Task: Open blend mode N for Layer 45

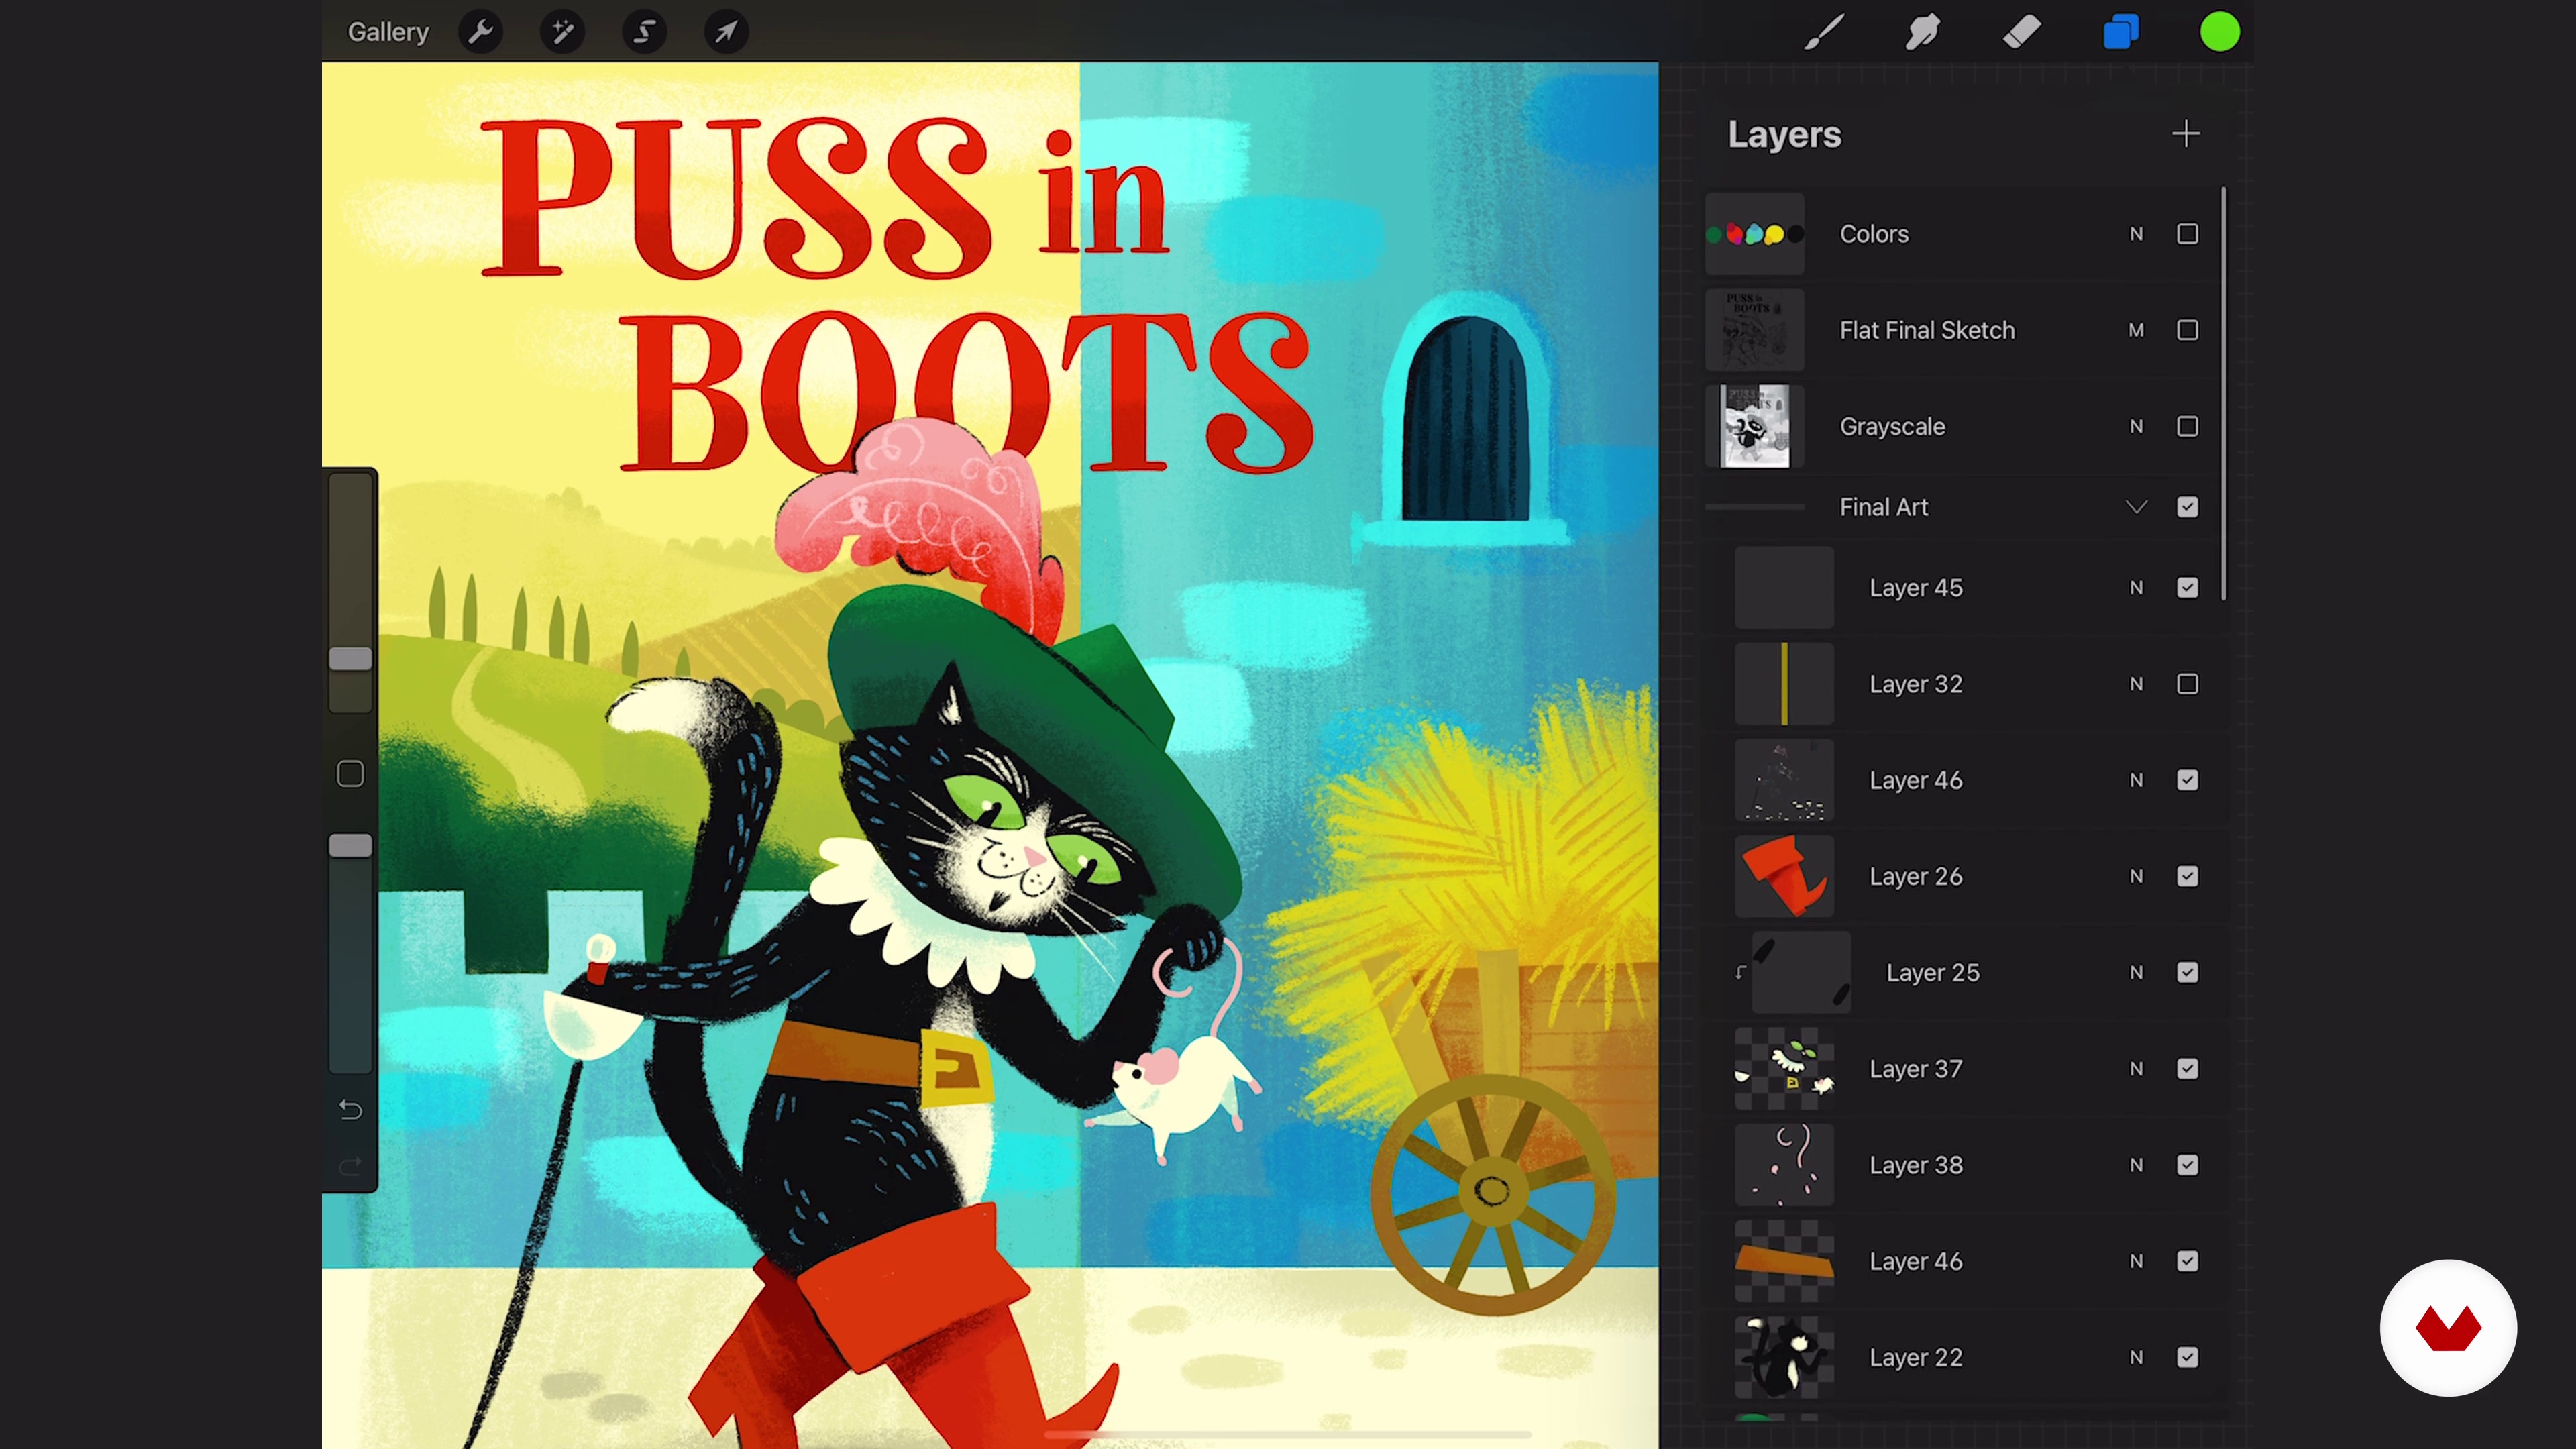Action: (2136, 588)
